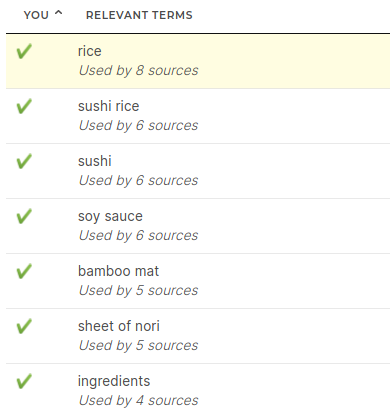This screenshot has height=417, width=390.
Task: Click the green checkmark beside sheet of nori
Action: click(24, 326)
